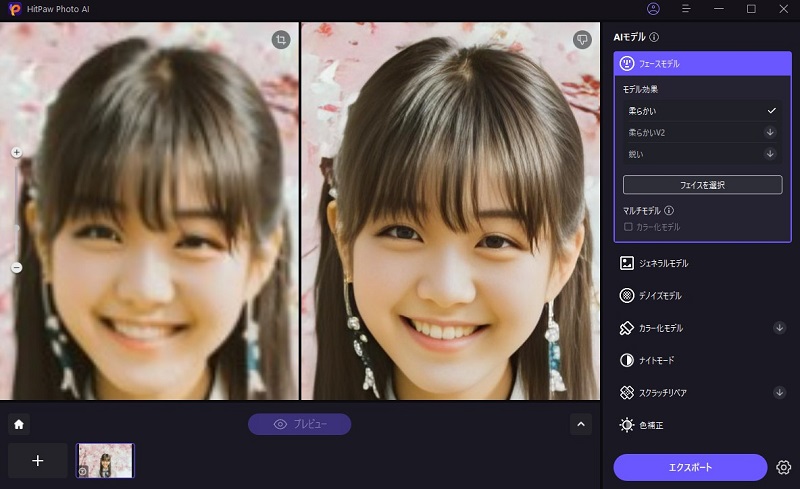This screenshot has height=489, width=800.
Task: Click the original blurry image
Action: click(149, 211)
